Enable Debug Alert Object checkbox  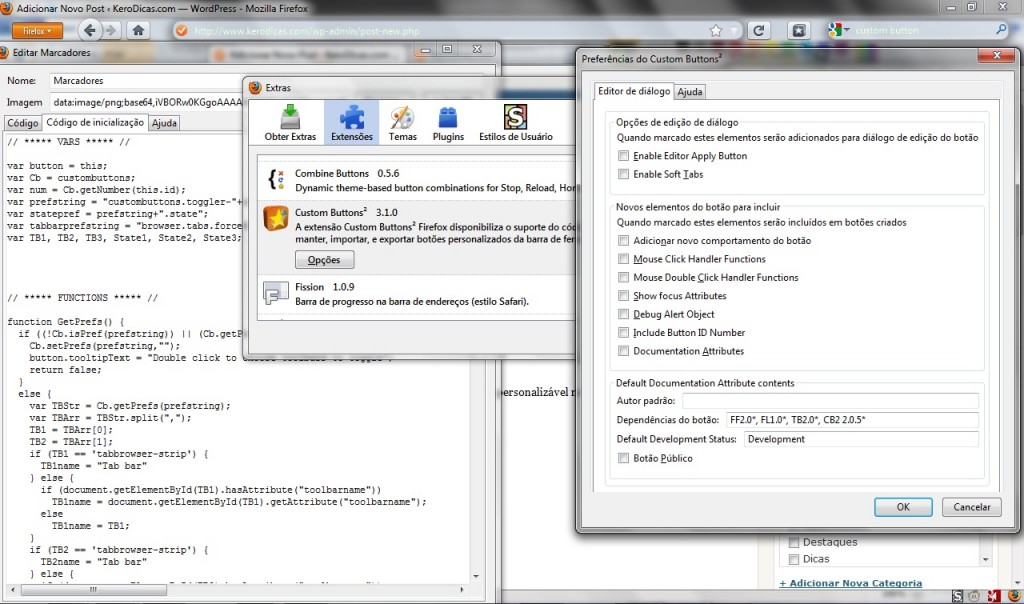point(624,314)
